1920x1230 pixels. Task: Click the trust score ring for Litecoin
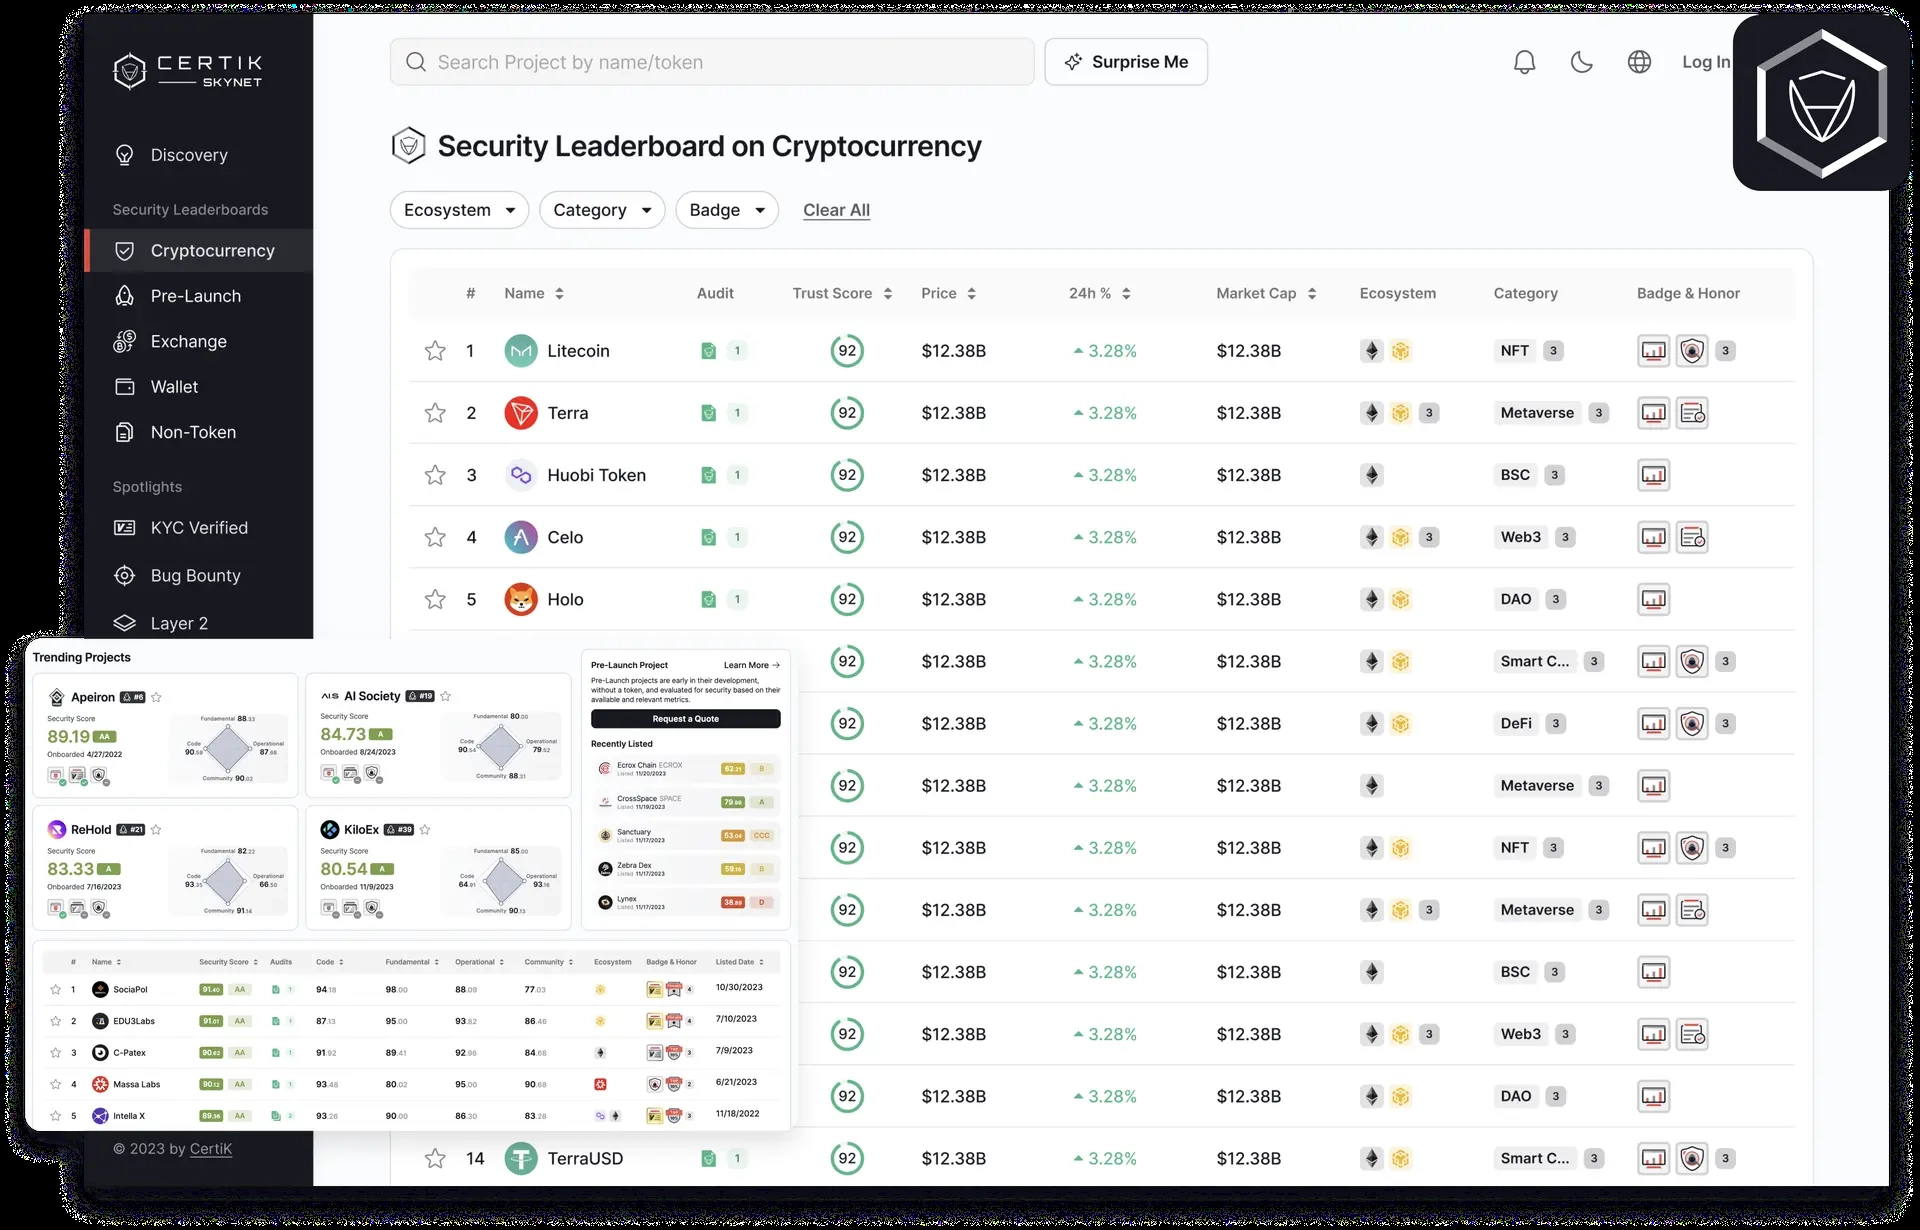(x=847, y=351)
